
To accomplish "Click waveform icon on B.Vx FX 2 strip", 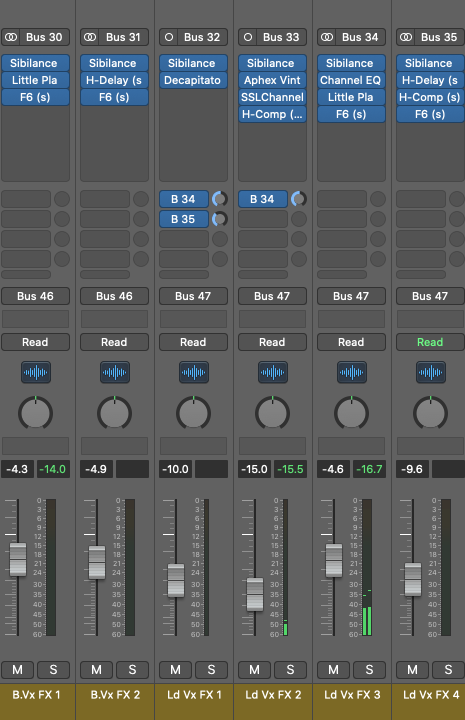I will [x=115, y=372].
